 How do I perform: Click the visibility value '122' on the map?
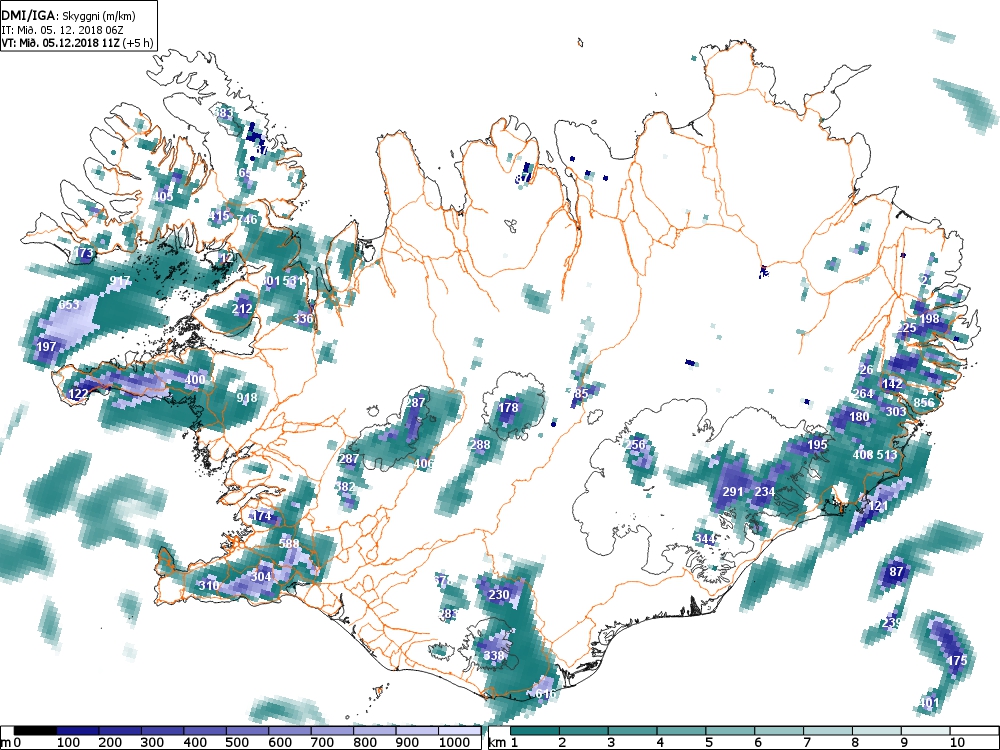tap(78, 393)
